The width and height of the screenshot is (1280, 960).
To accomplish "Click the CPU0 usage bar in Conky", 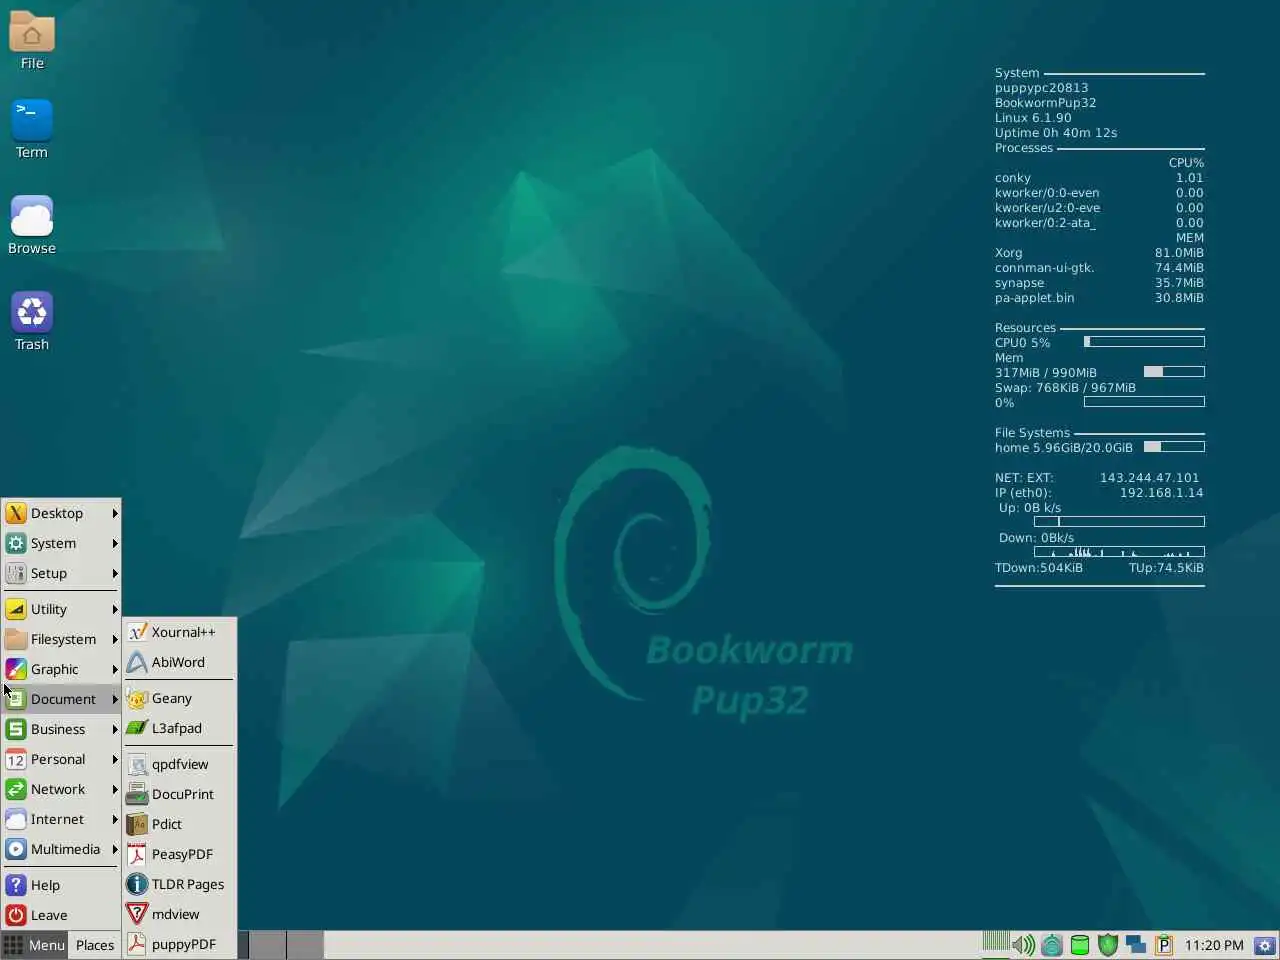I will (1144, 342).
